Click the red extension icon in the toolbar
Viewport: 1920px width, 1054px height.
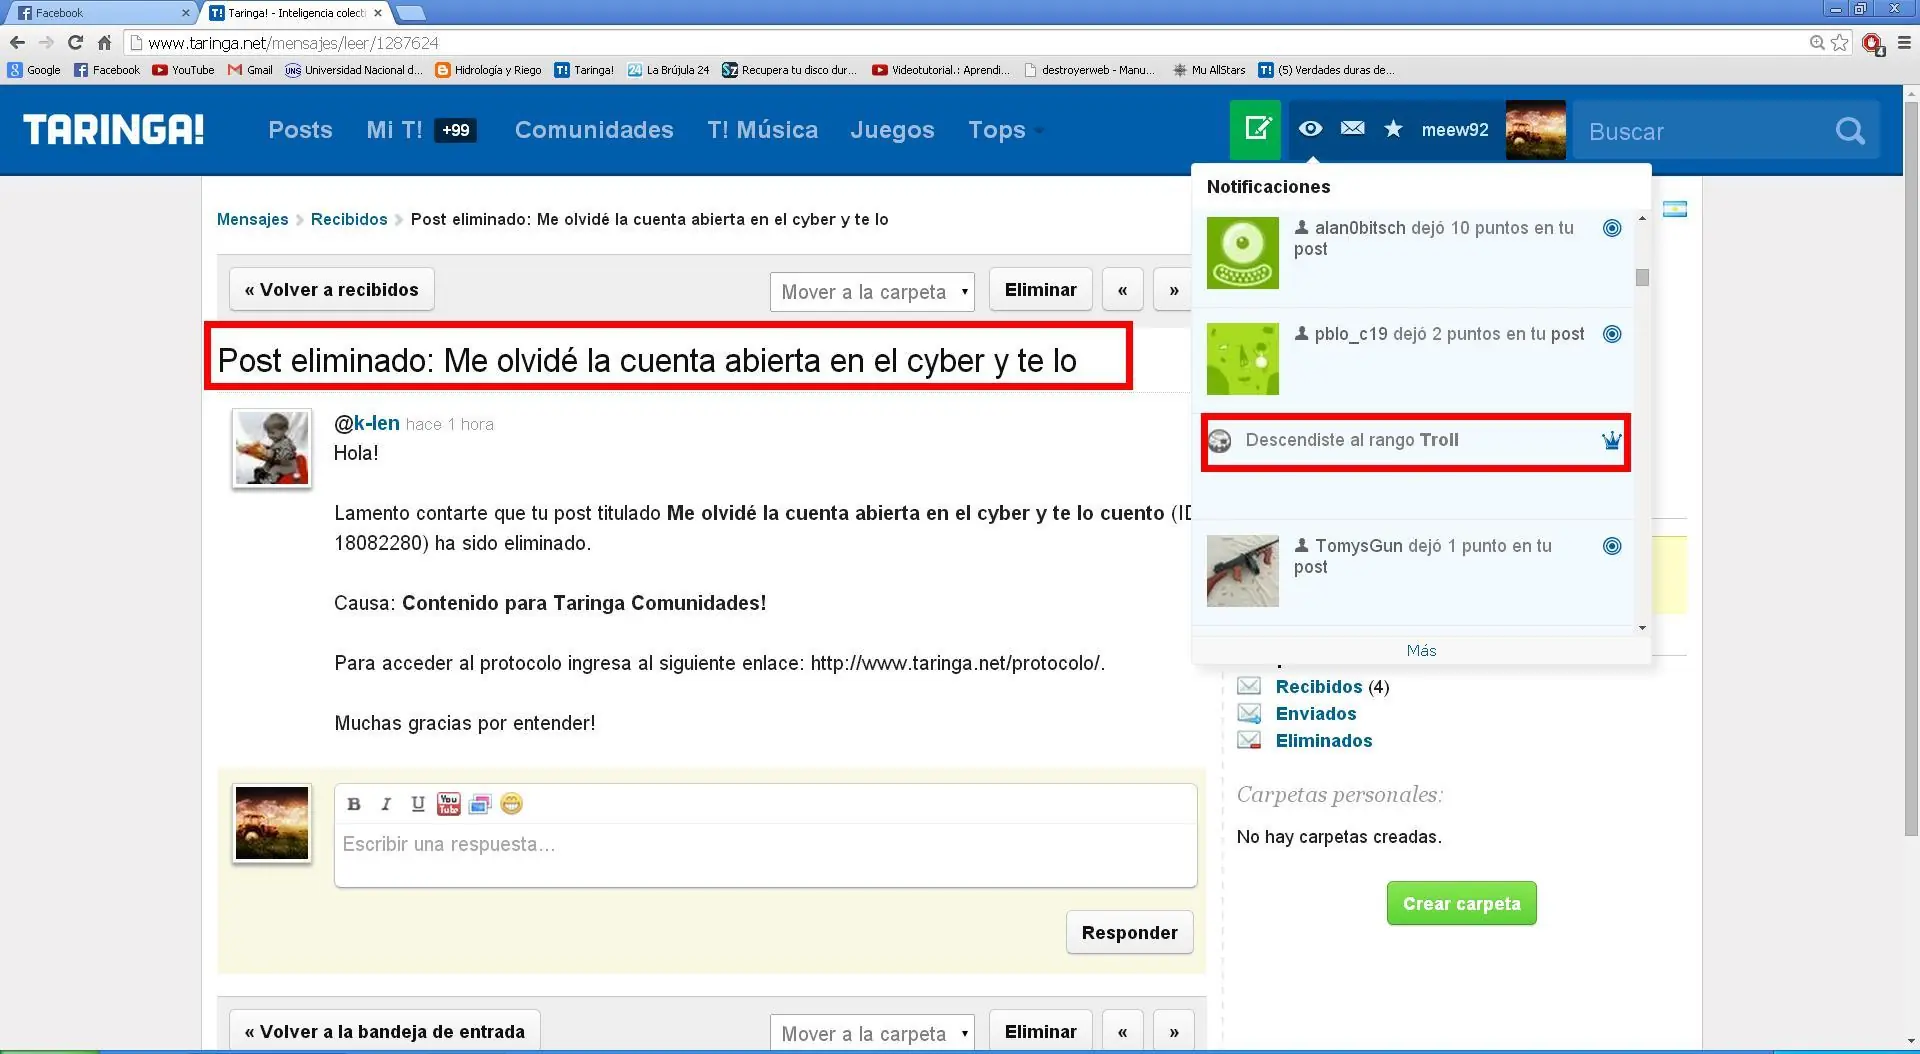[1872, 43]
